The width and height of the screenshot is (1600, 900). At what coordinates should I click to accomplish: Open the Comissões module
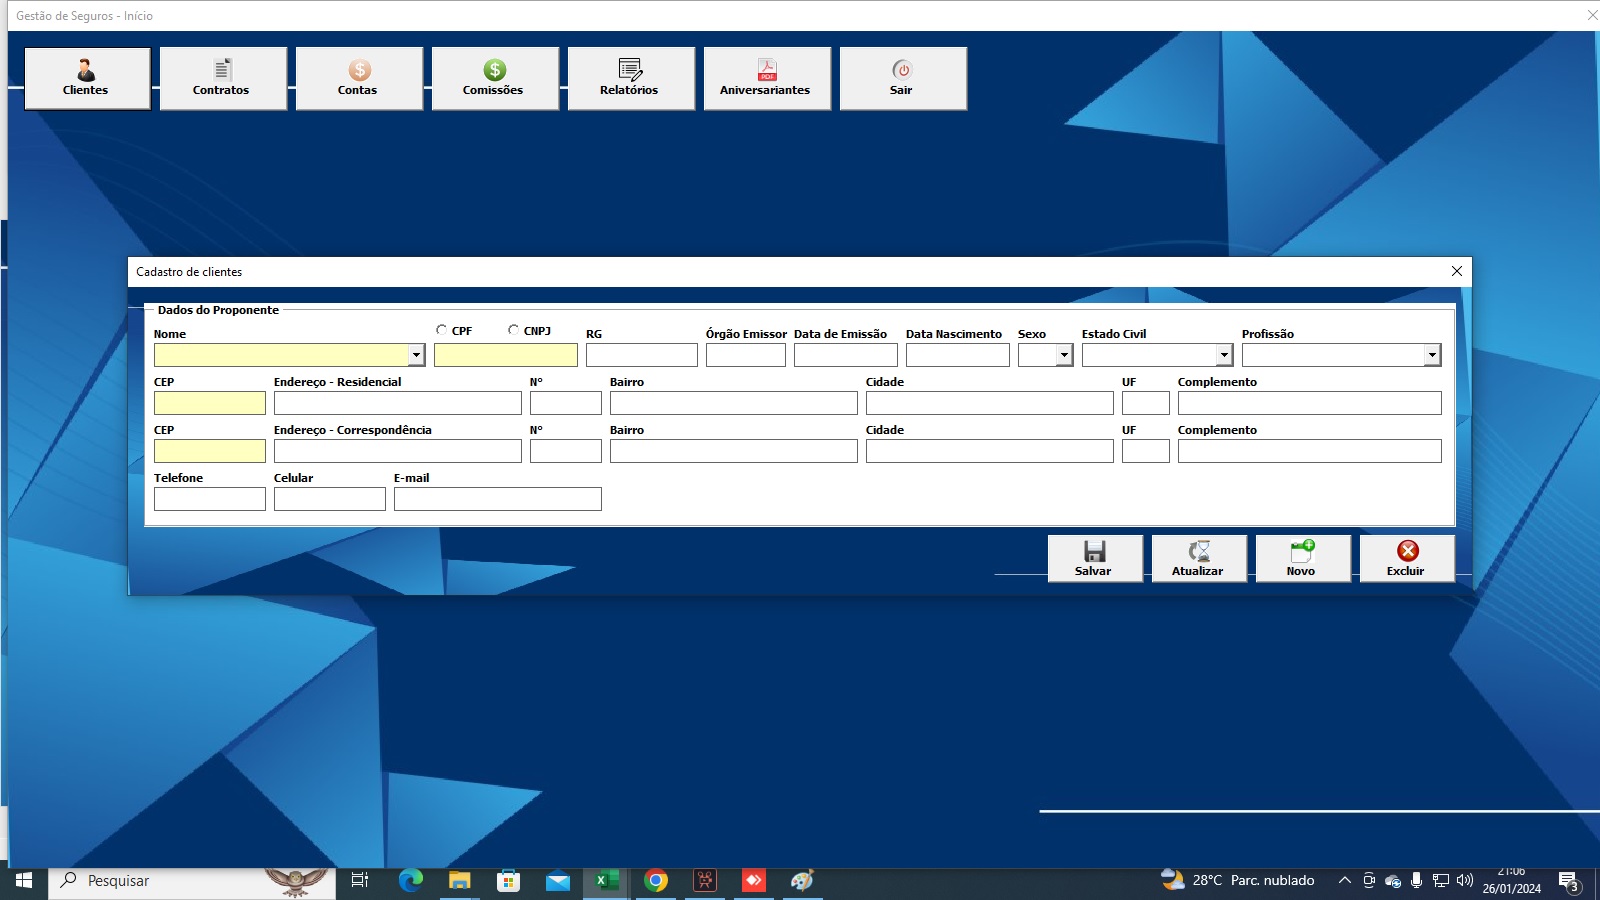tap(495, 78)
